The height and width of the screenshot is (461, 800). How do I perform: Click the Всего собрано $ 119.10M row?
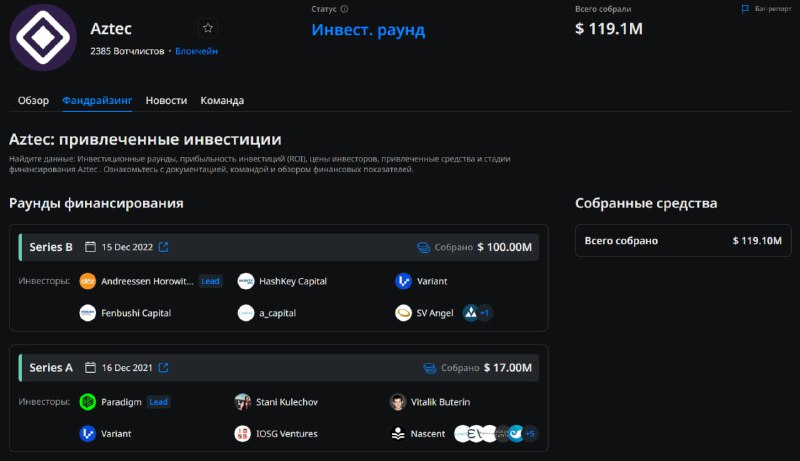683,241
